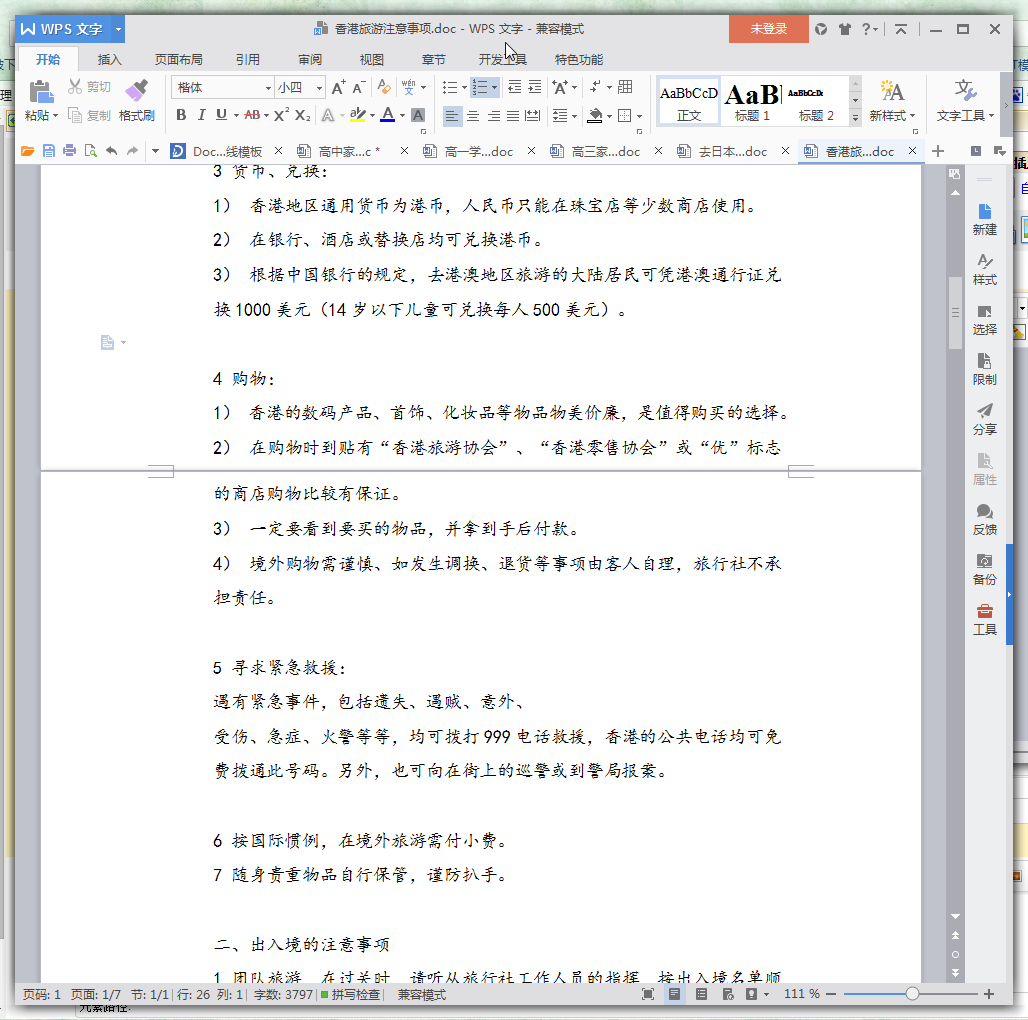Open the 插入 ribbon tab
This screenshot has height=1020, width=1028.
(x=109, y=60)
